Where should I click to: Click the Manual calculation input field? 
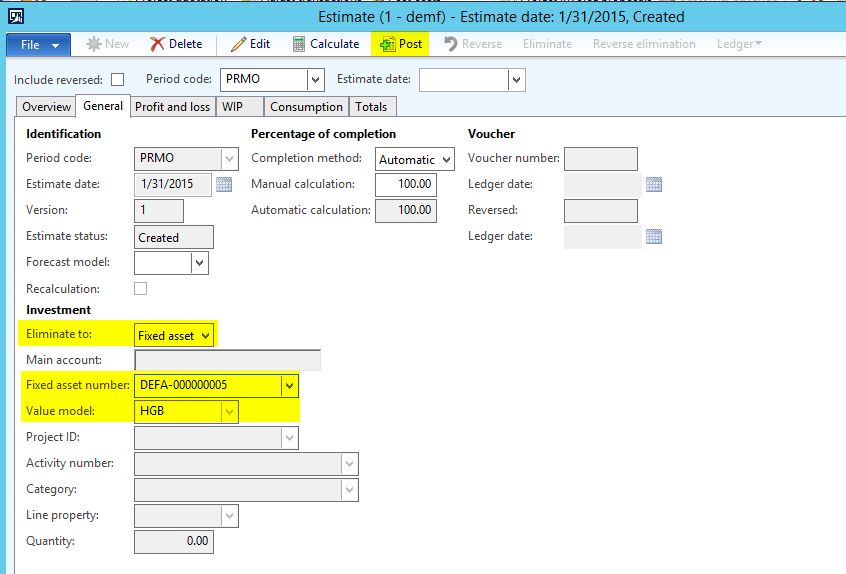[405, 184]
